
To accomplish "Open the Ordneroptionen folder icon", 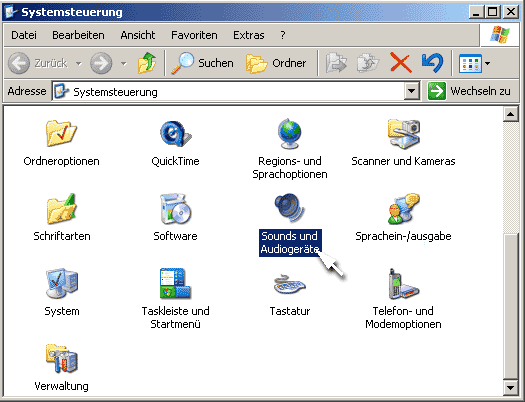I will tap(61, 133).
